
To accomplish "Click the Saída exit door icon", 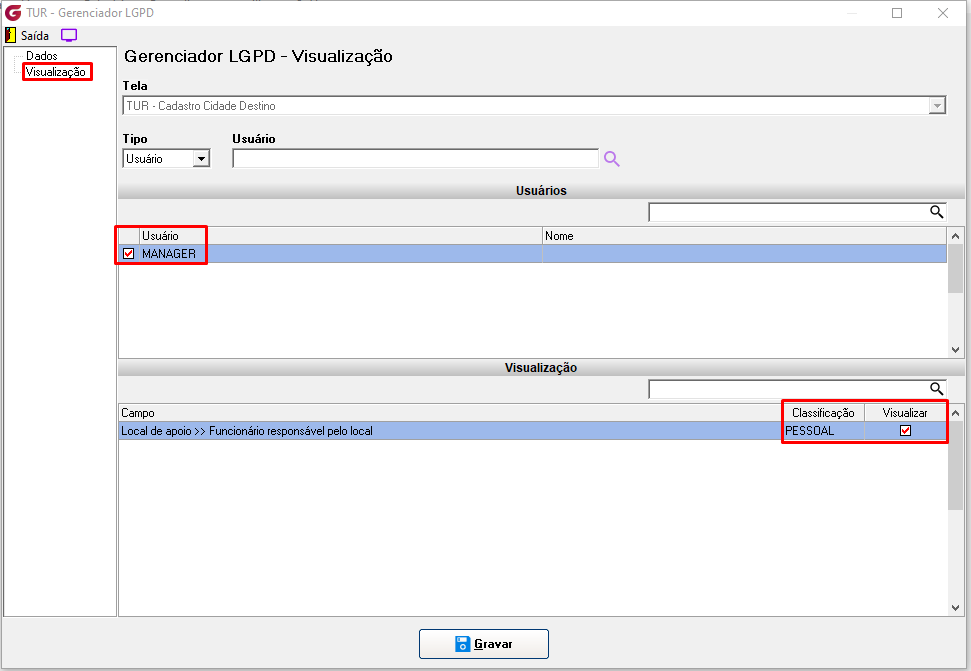I will (x=11, y=35).
